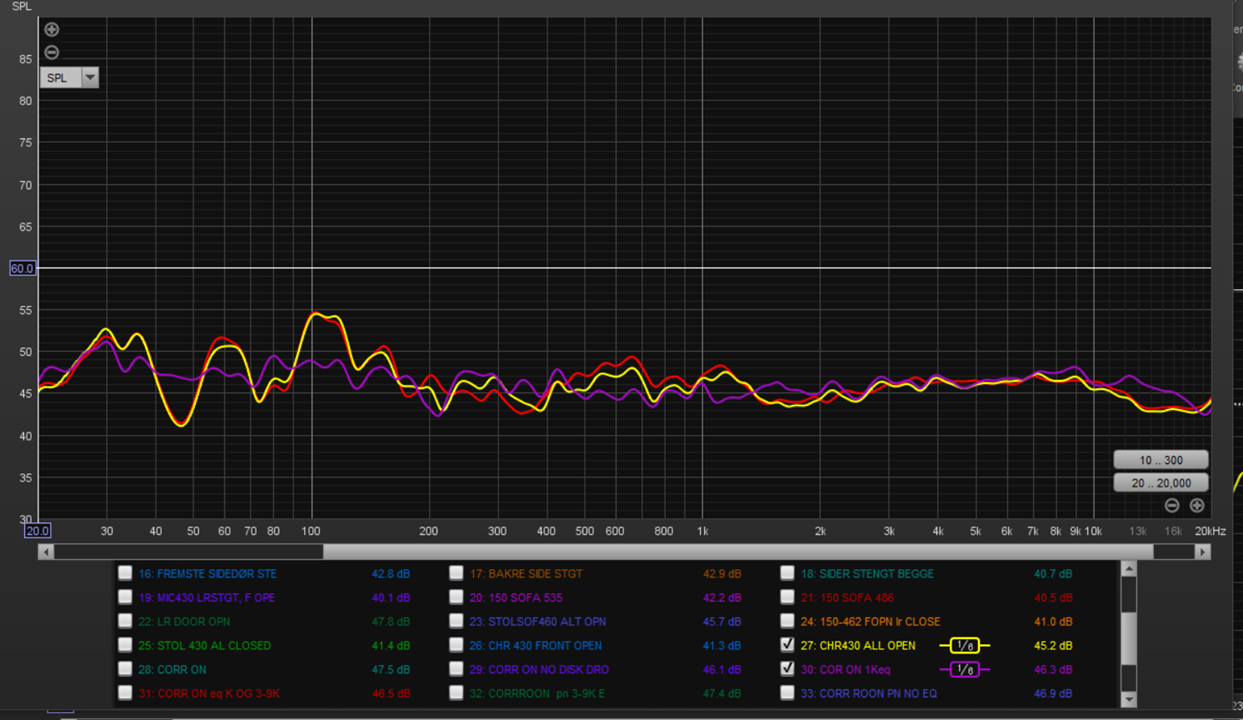Enable trace 21: 150 SOFA 486
Image resolution: width=1243 pixels, height=720 pixels.
click(x=787, y=597)
